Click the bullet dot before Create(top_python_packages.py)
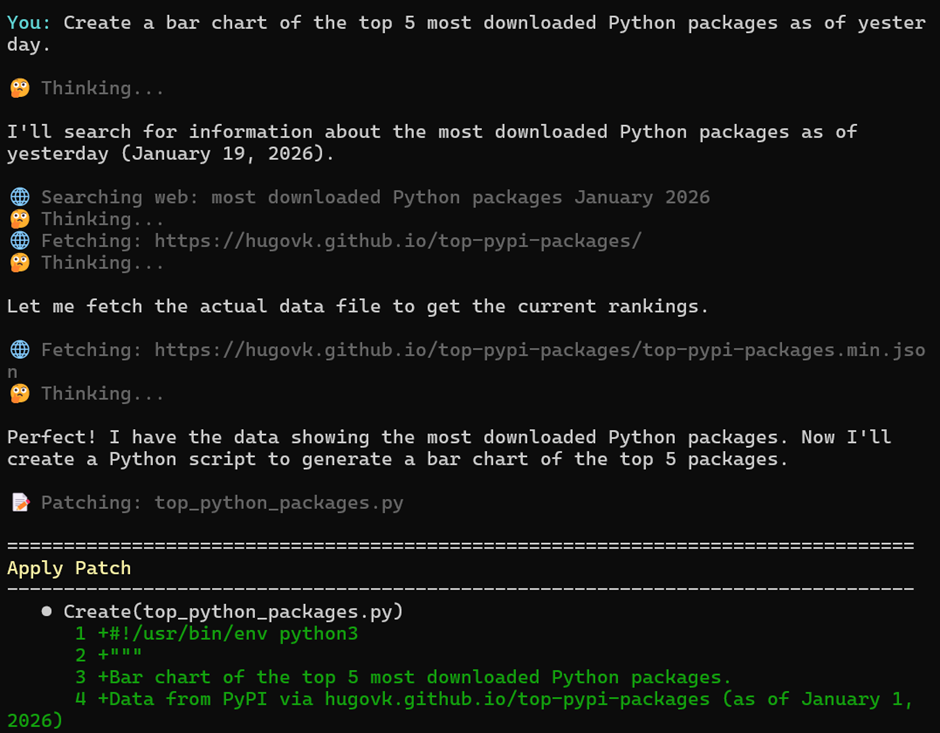This screenshot has width=940, height=733. 47,611
